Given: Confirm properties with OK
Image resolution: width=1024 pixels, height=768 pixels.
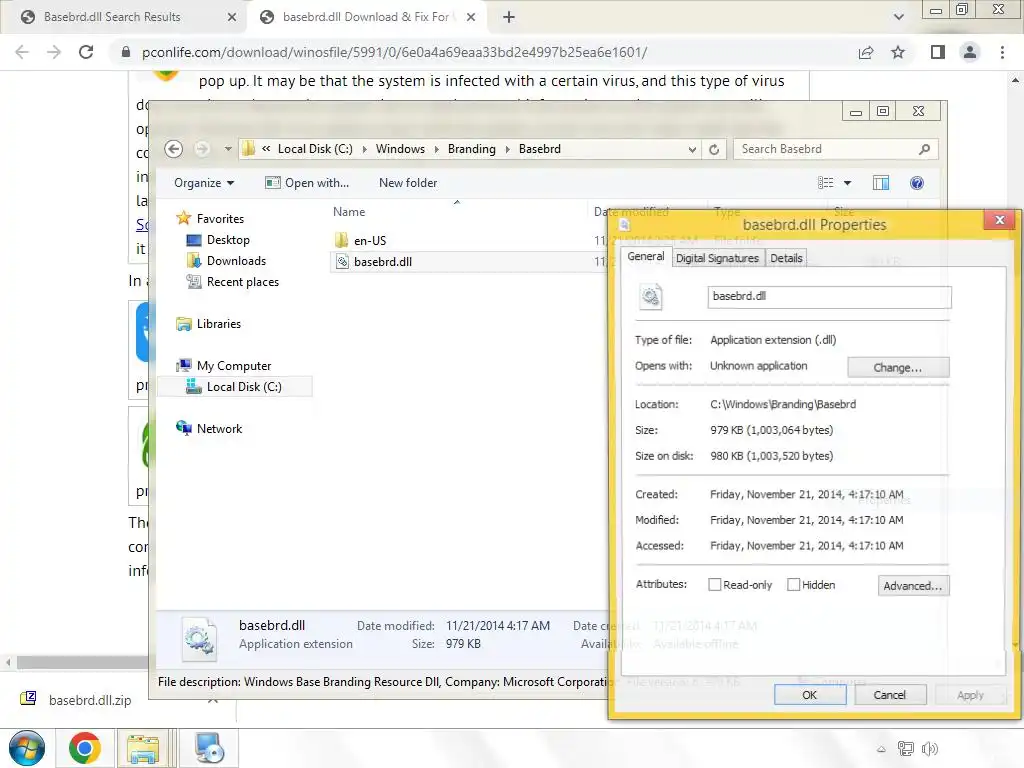Looking at the screenshot, I should (810, 695).
